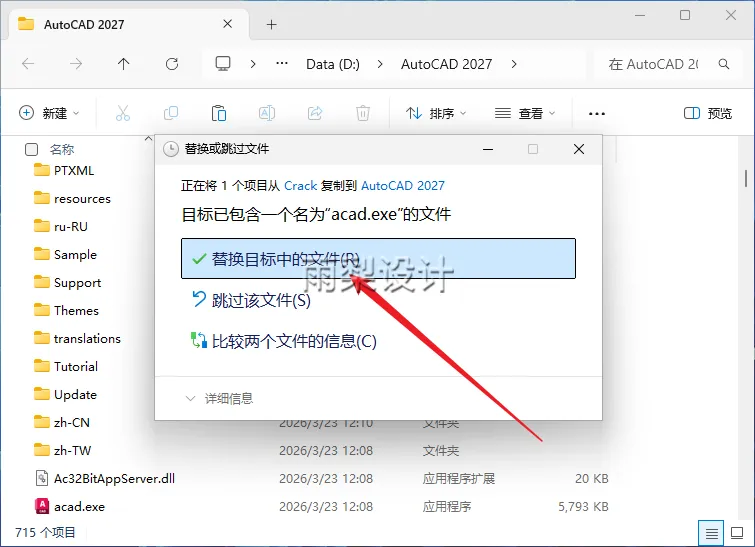Click the Forward navigation arrow
This screenshot has height=547, width=755.
click(76, 64)
